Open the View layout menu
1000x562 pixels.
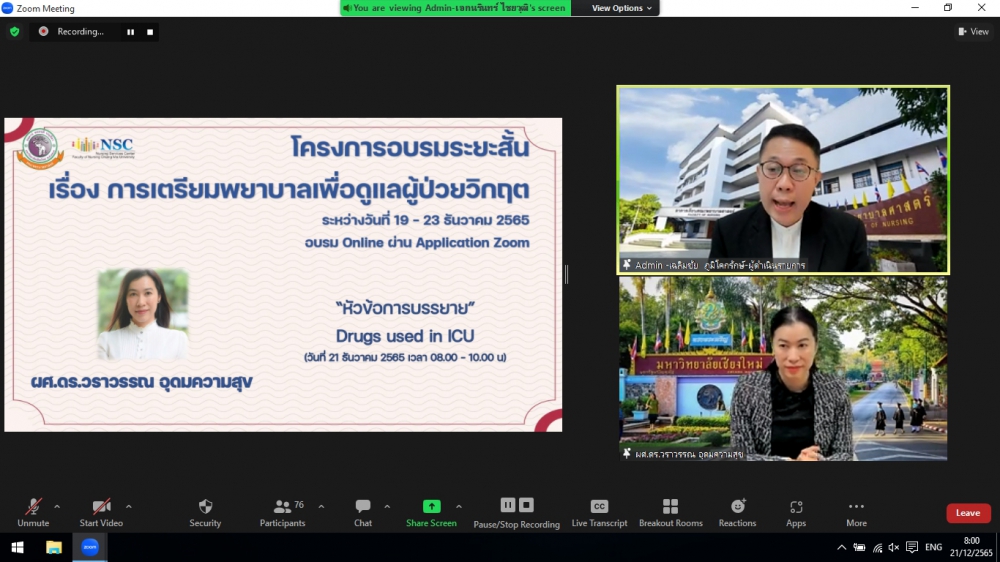(973, 32)
